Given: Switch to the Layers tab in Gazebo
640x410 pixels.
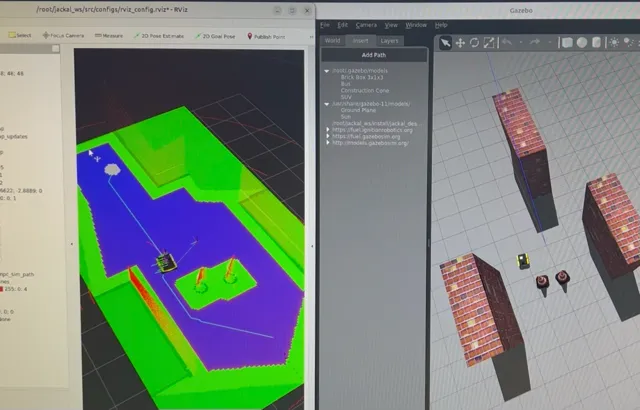Looking at the screenshot, I should click(389, 41).
